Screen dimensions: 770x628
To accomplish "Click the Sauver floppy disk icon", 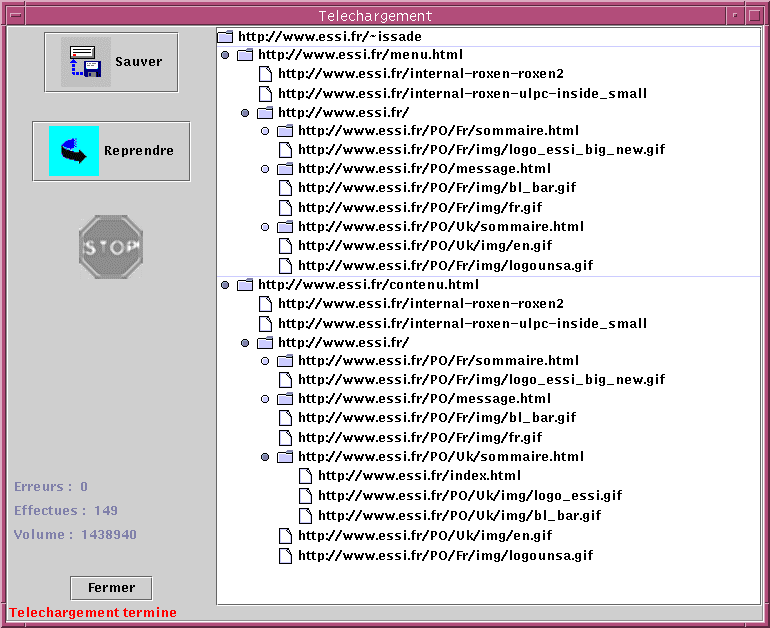I will 85,62.
